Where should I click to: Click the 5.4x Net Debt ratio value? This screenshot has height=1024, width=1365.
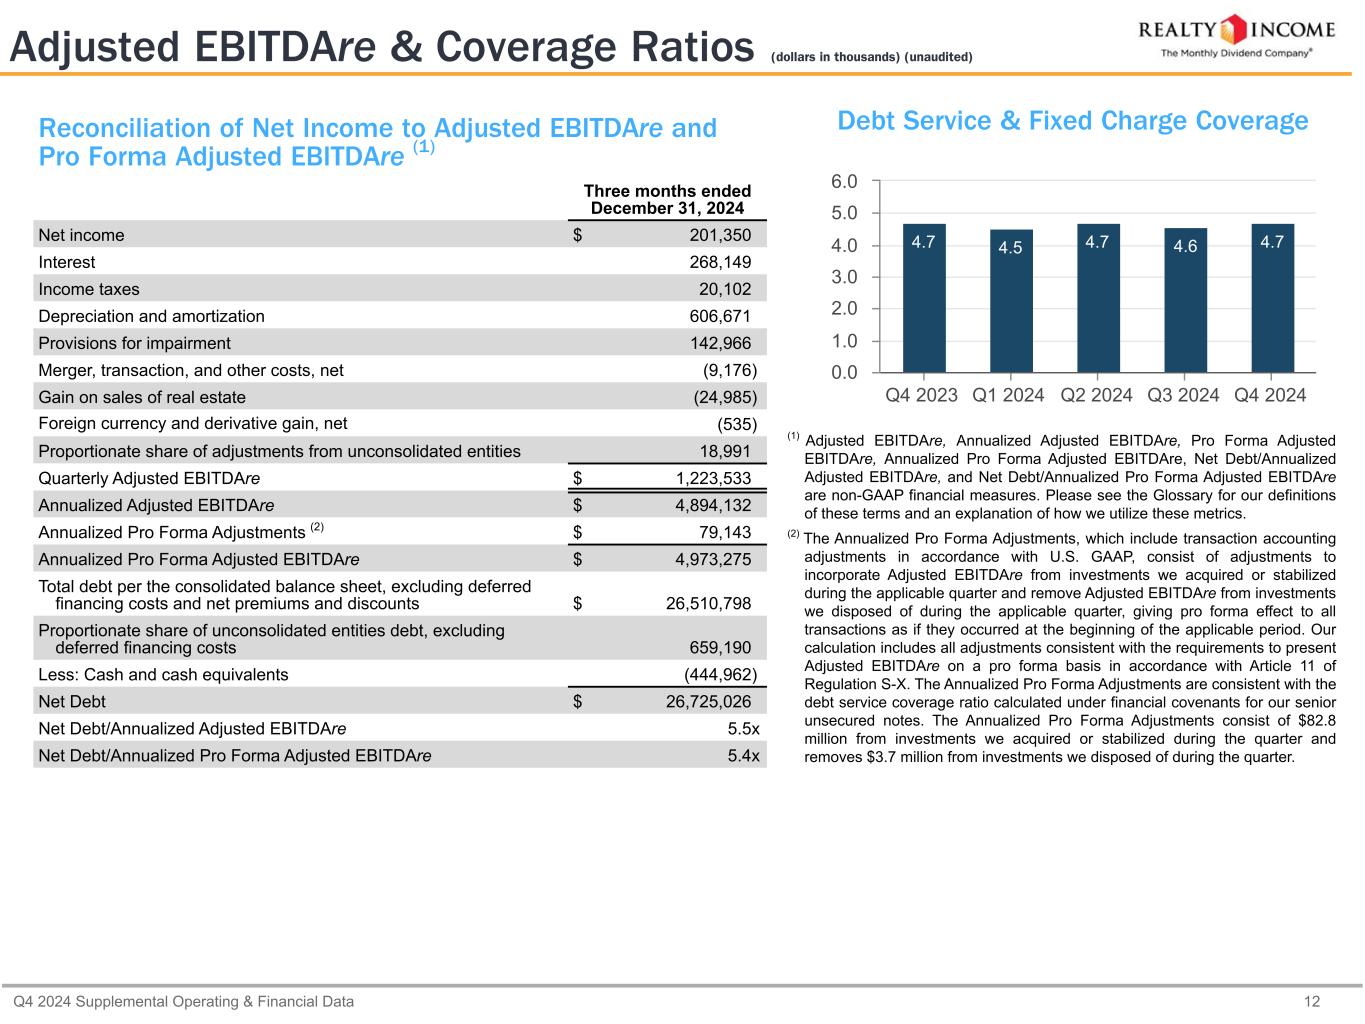point(743,755)
